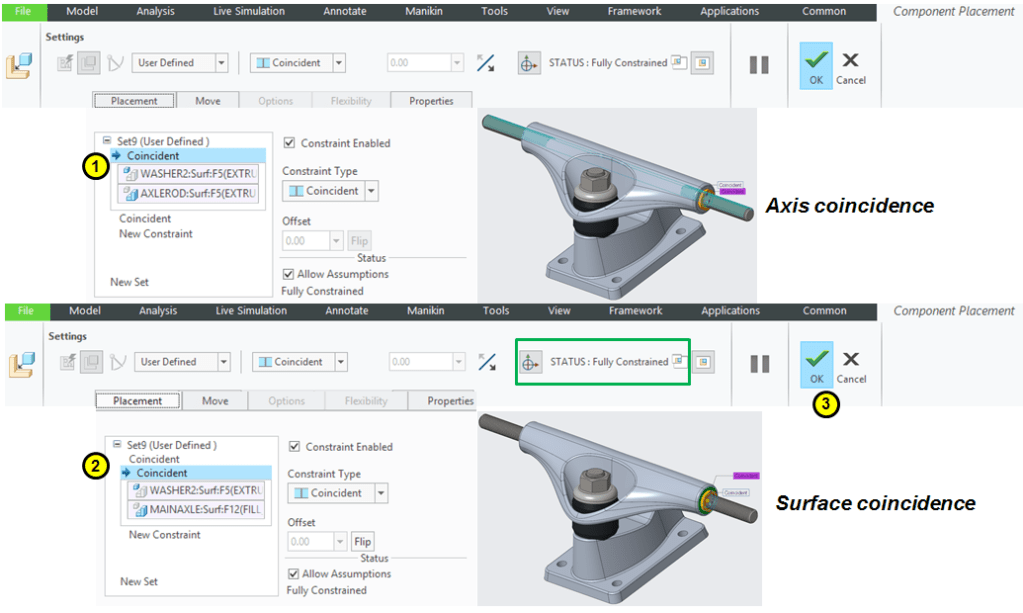Uncheck Constraint Enabled in the Axis coincidence panel
Screen dimensions: 1023x613
pyautogui.click(x=290, y=143)
